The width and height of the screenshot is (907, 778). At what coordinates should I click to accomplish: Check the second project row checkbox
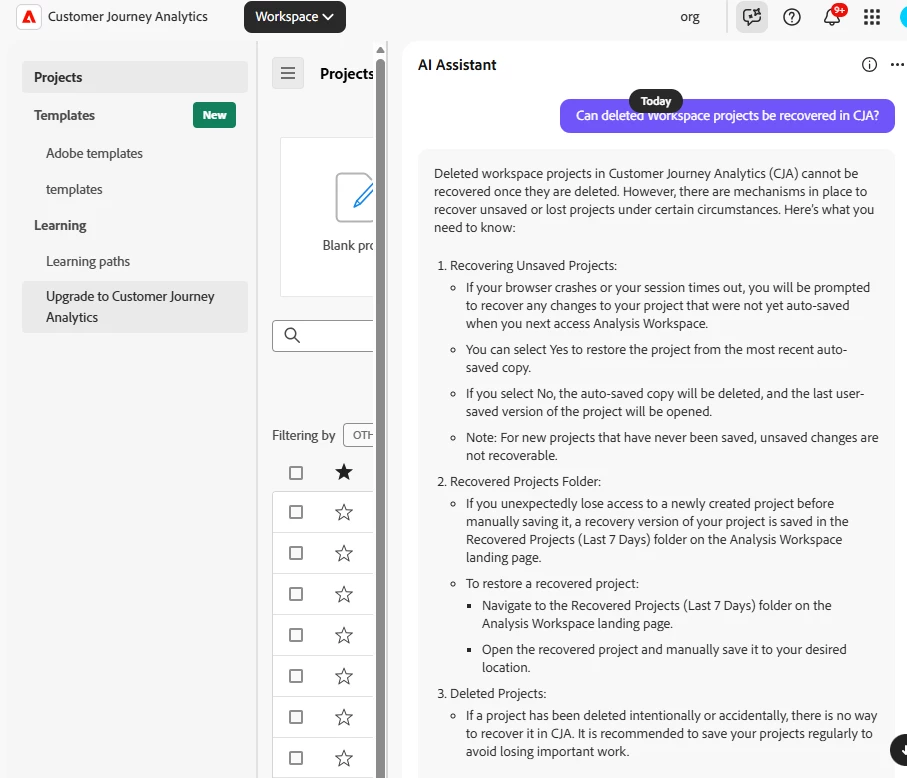[296, 553]
